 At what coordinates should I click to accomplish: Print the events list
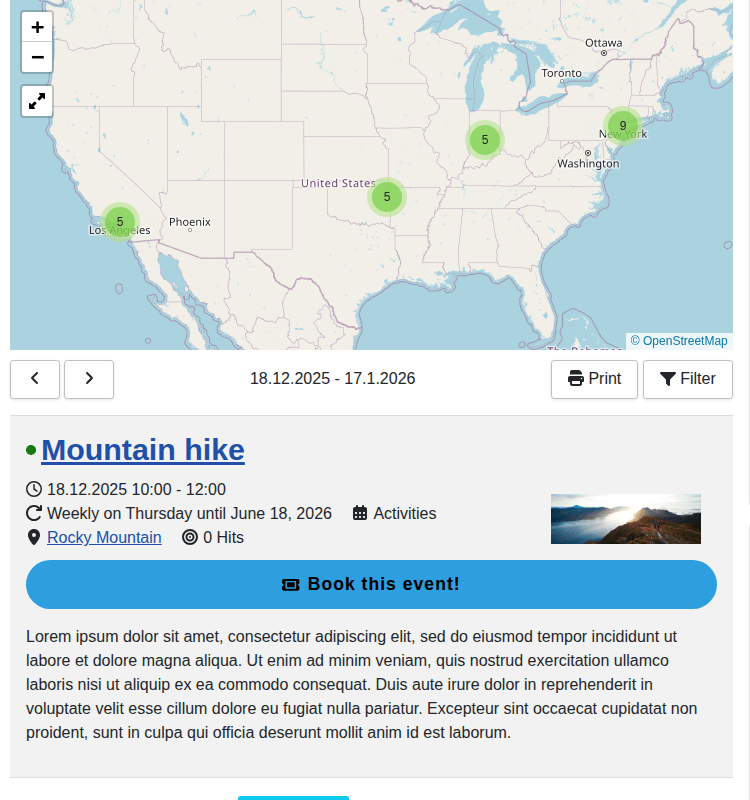[594, 379]
